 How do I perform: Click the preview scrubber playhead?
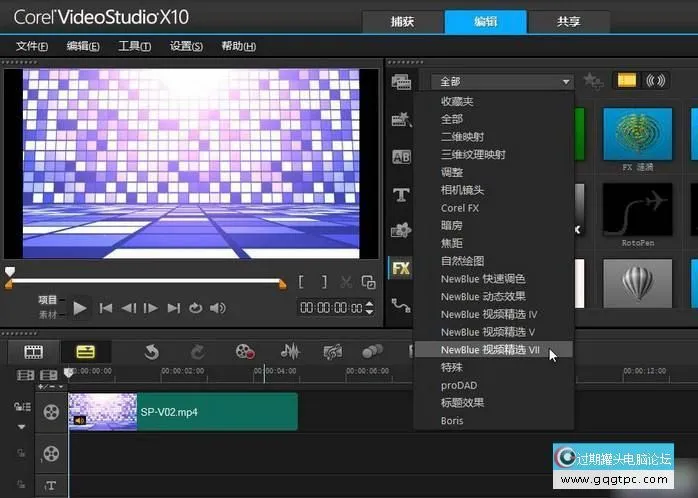[x=10, y=271]
